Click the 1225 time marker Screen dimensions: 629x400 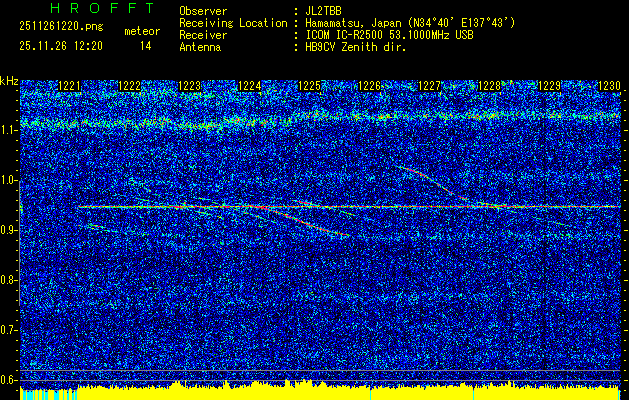(x=310, y=86)
